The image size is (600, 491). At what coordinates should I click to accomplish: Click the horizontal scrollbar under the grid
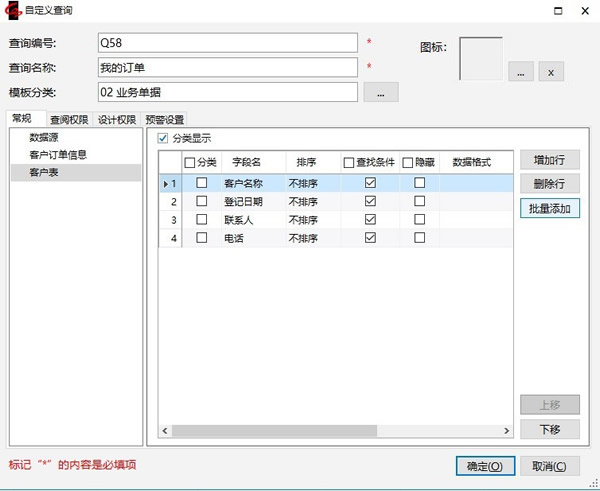pos(300,431)
